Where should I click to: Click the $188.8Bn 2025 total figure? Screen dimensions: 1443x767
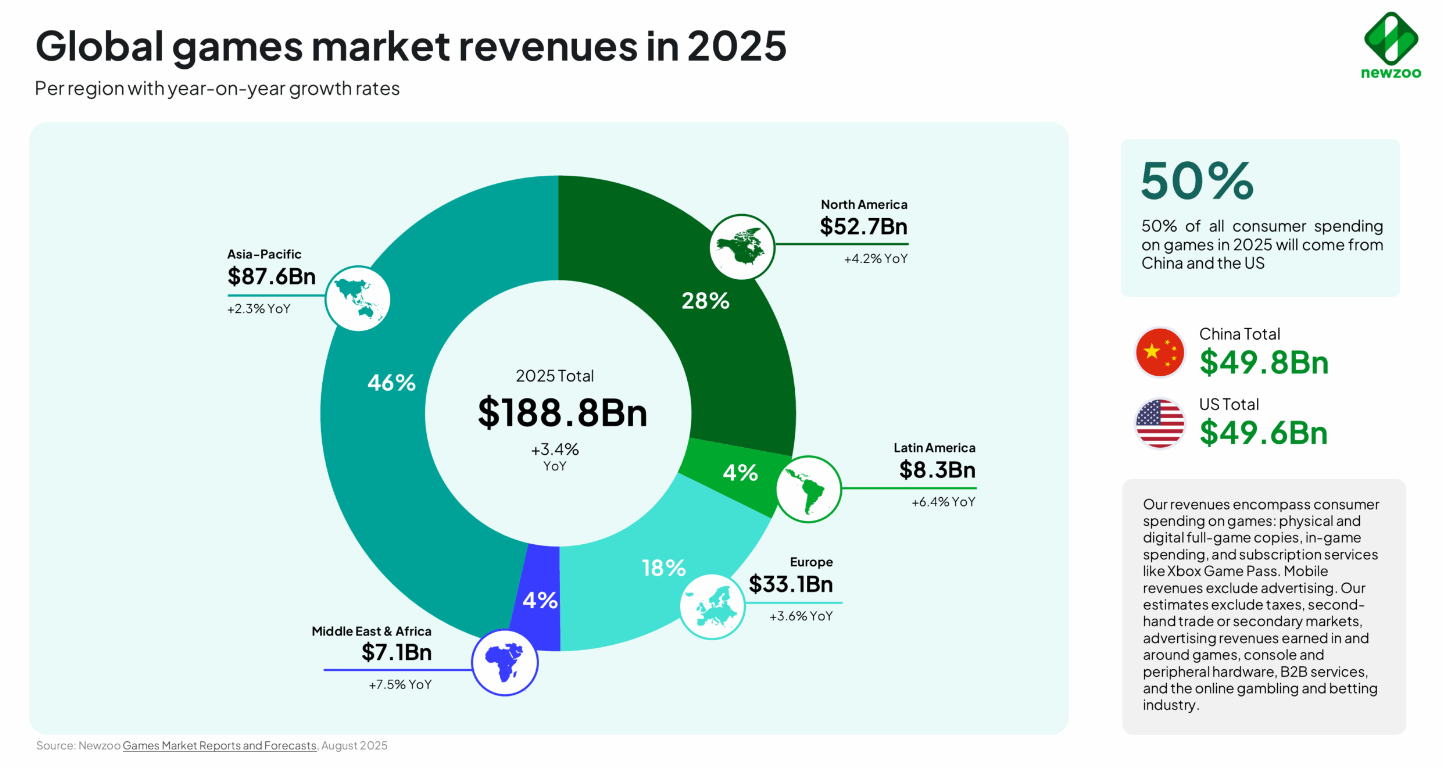pos(563,413)
